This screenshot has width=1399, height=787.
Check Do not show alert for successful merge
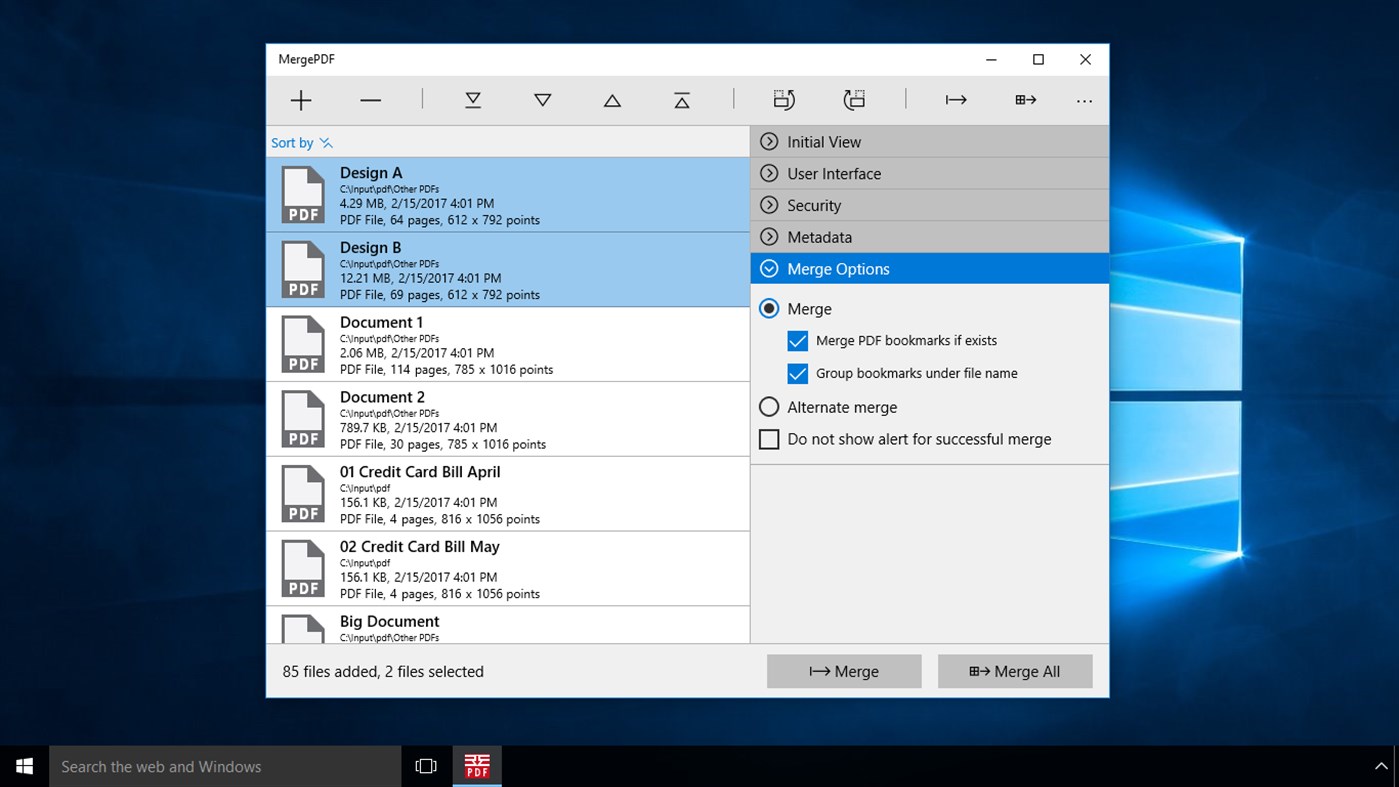coord(769,438)
